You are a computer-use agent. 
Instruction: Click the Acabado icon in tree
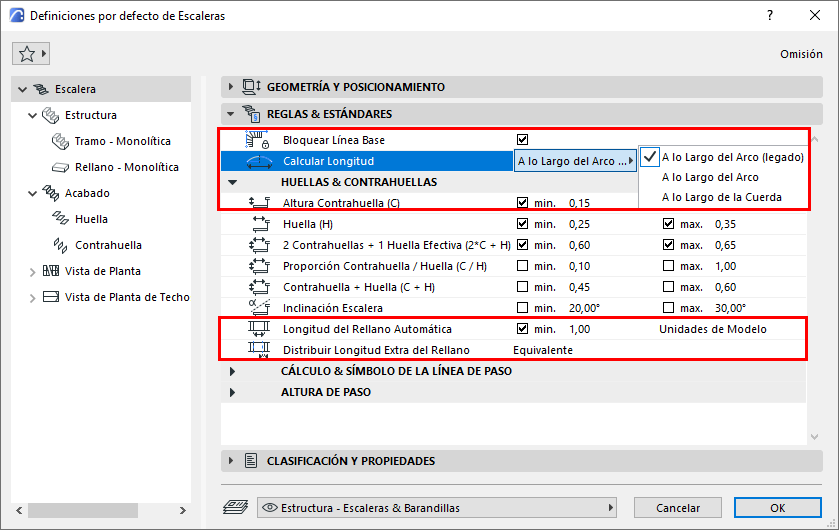coord(51,193)
